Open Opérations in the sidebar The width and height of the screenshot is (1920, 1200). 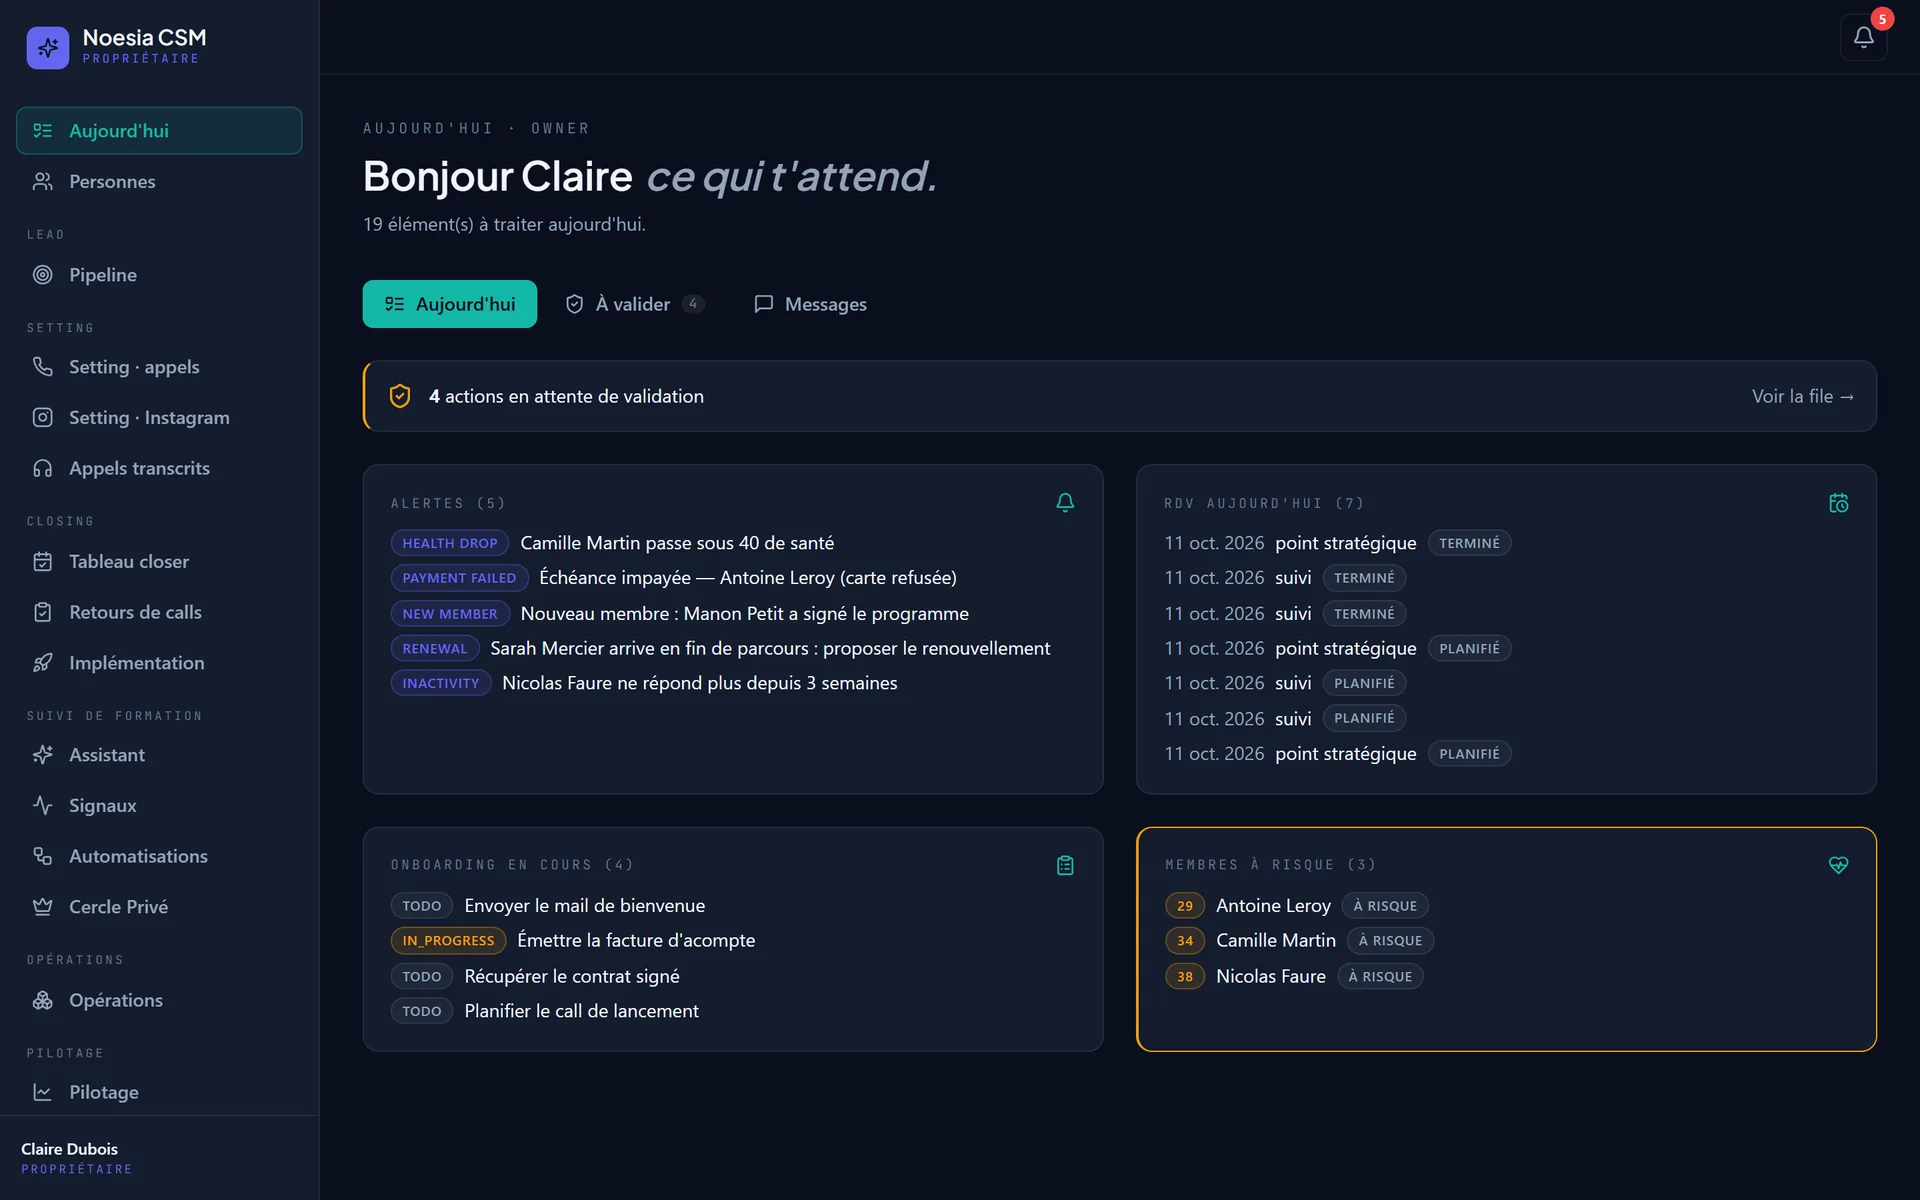tap(159, 1000)
